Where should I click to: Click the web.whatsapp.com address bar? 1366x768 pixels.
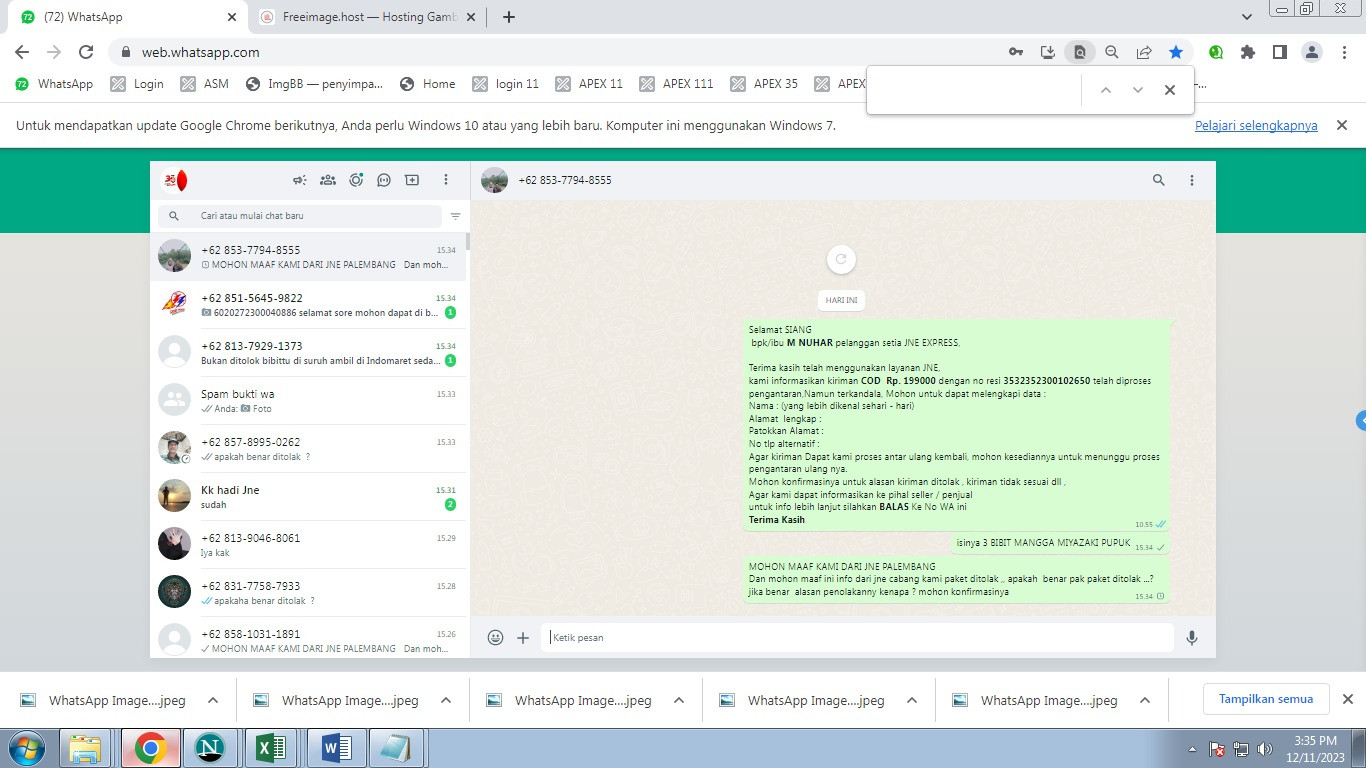point(560,52)
